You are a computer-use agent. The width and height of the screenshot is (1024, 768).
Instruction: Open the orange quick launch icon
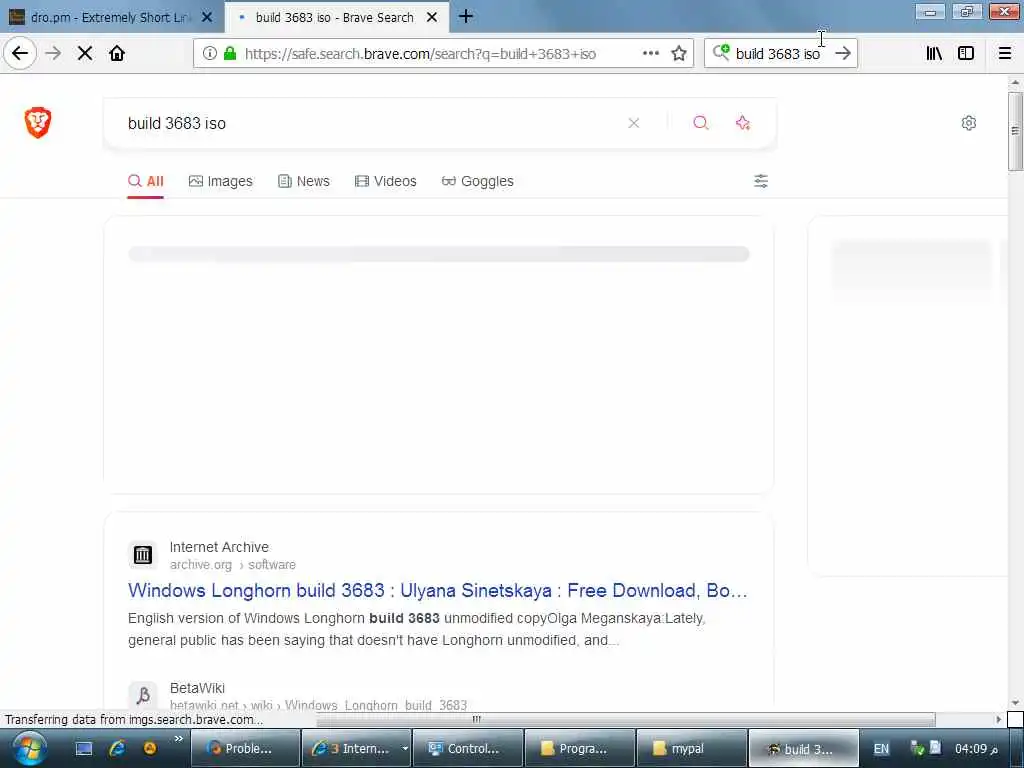150,748
